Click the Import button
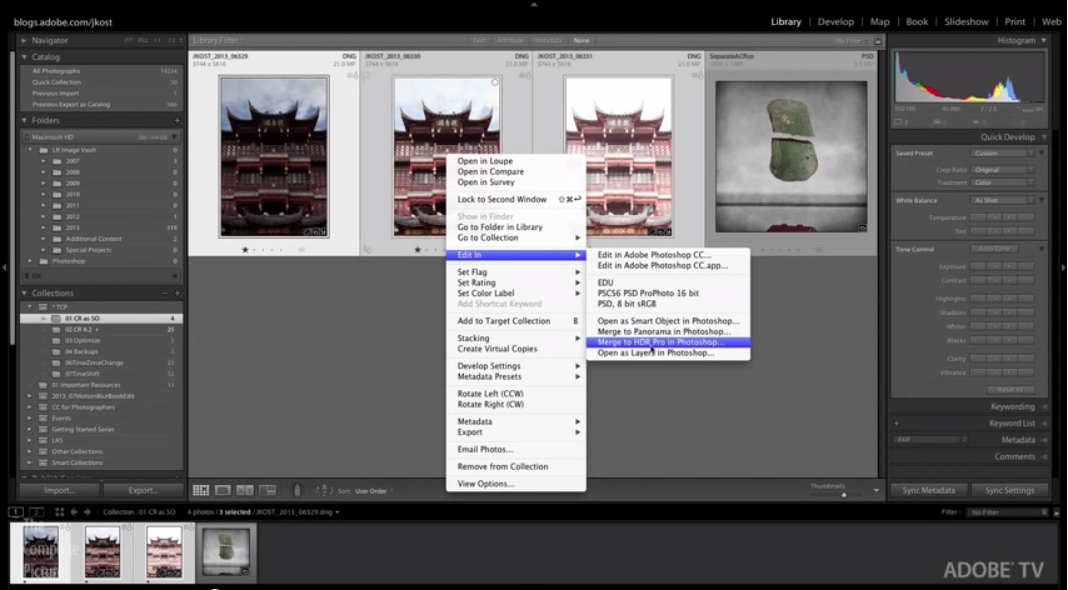This screenshot has height=590, width=1068. [x=59, y=490]
